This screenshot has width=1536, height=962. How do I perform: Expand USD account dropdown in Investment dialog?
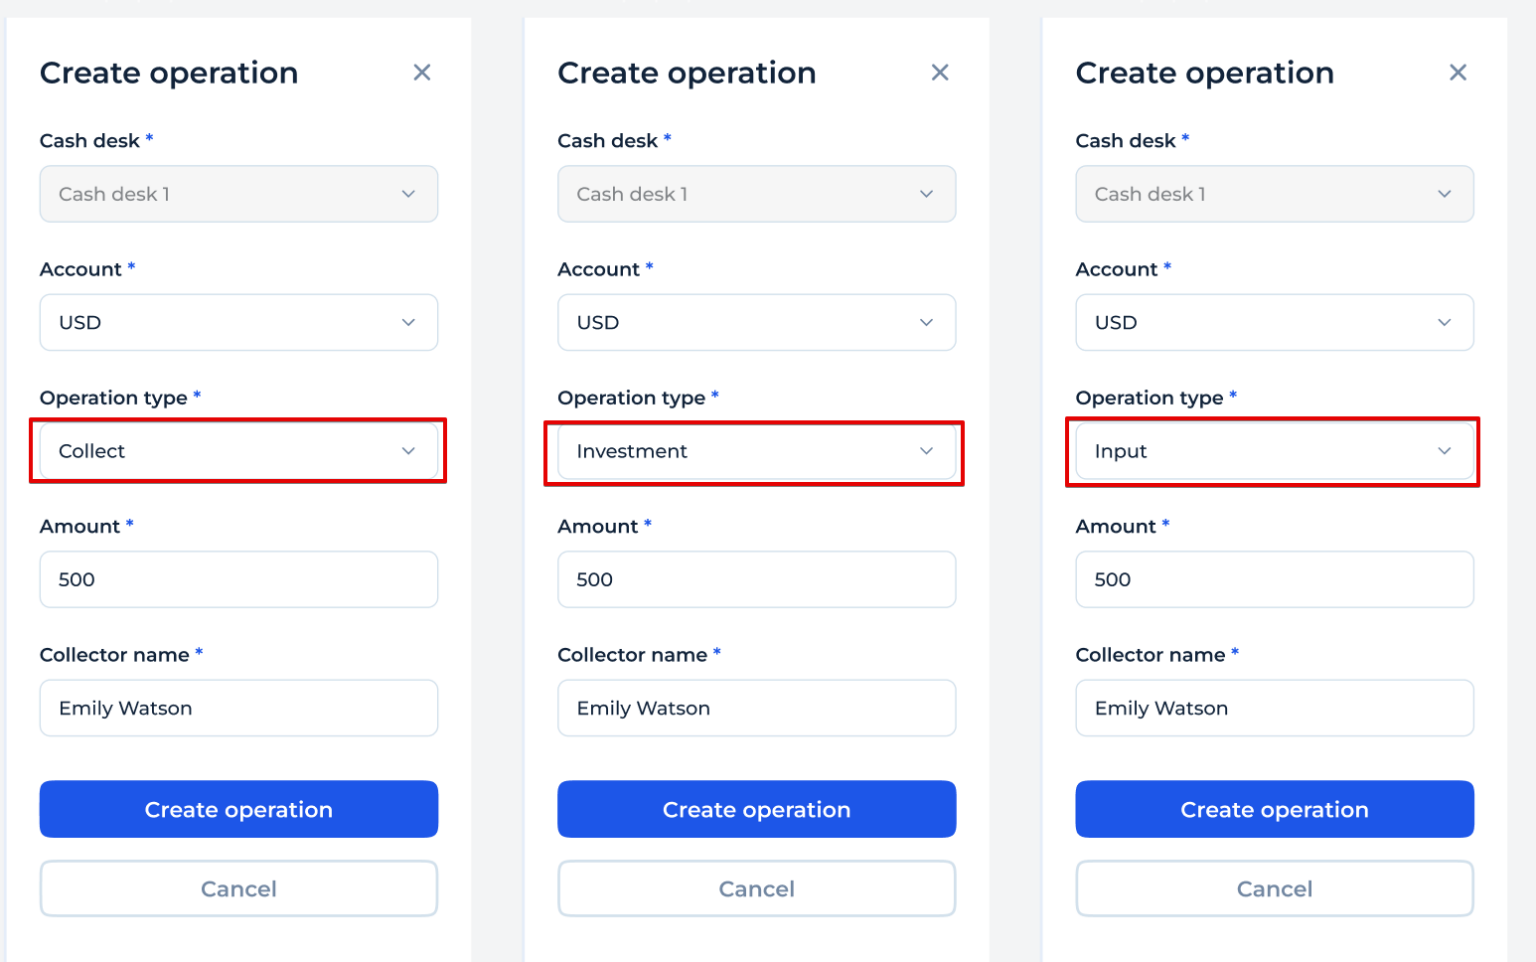point(756,322)
